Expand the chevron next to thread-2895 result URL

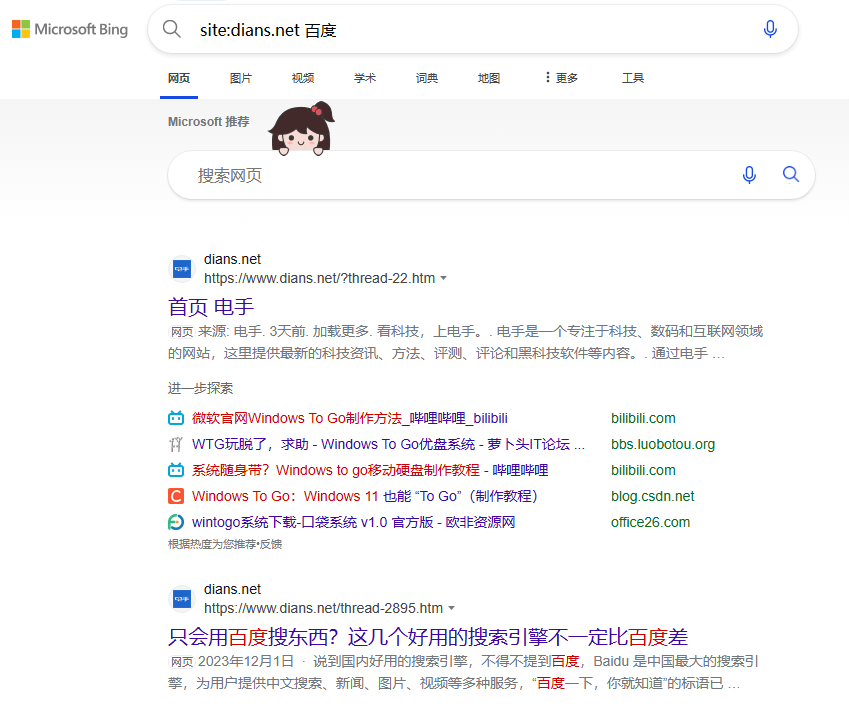tap(451, 608)
